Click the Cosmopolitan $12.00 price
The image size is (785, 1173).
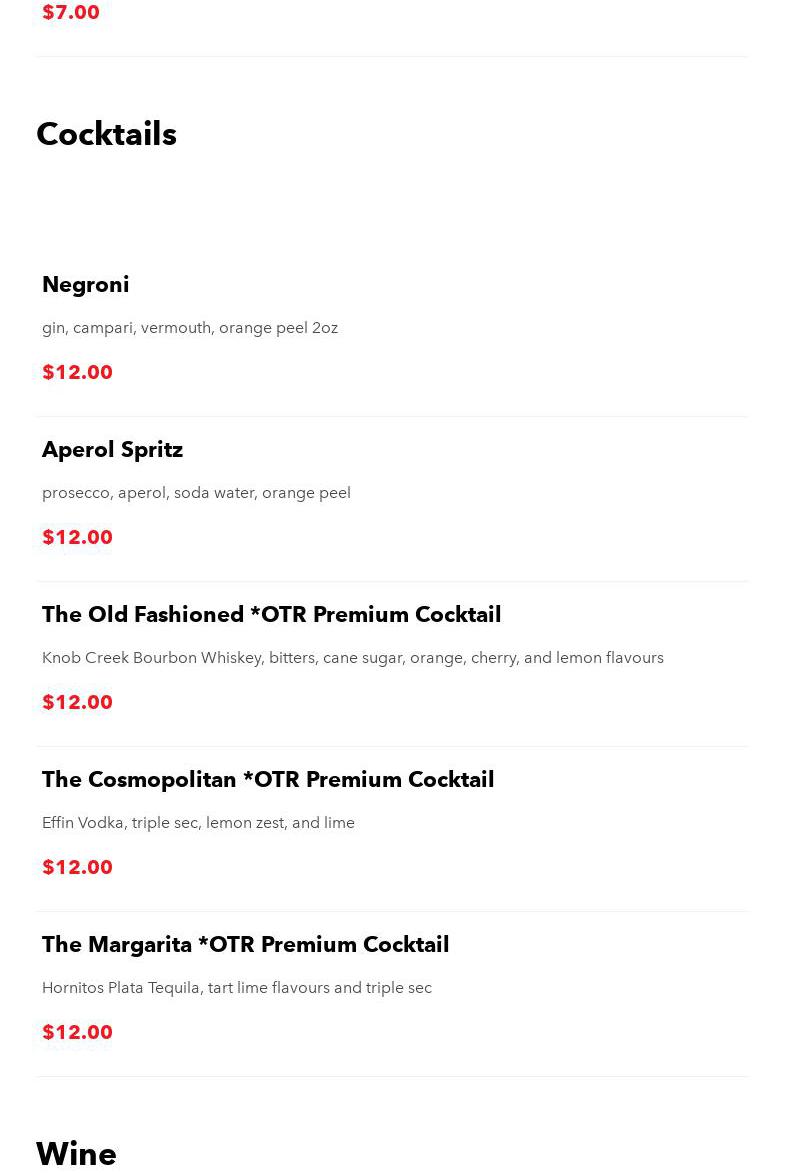coord(77,867)
